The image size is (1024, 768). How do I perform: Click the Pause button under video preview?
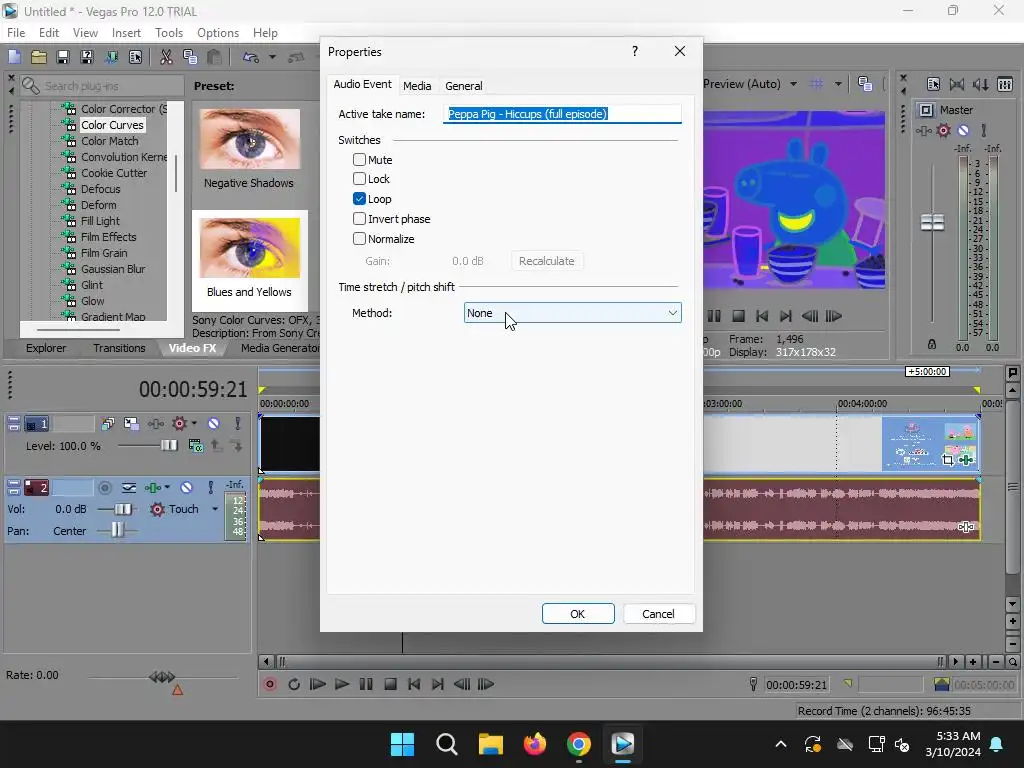(x=714, y=316)
